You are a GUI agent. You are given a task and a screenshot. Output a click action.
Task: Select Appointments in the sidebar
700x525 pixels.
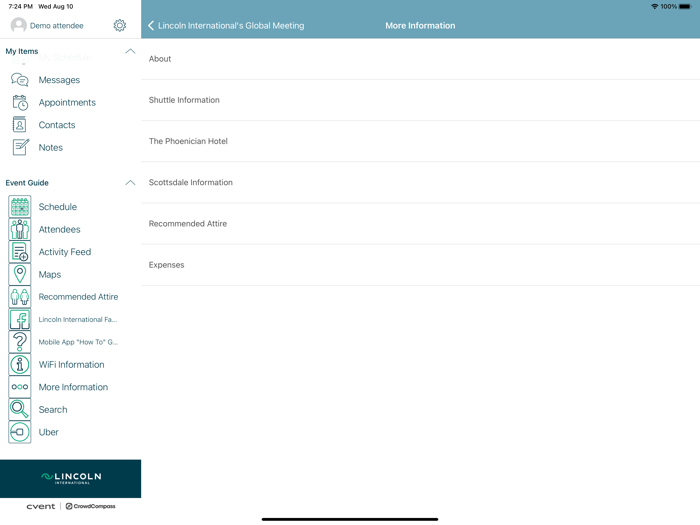(x=67, y=103)
